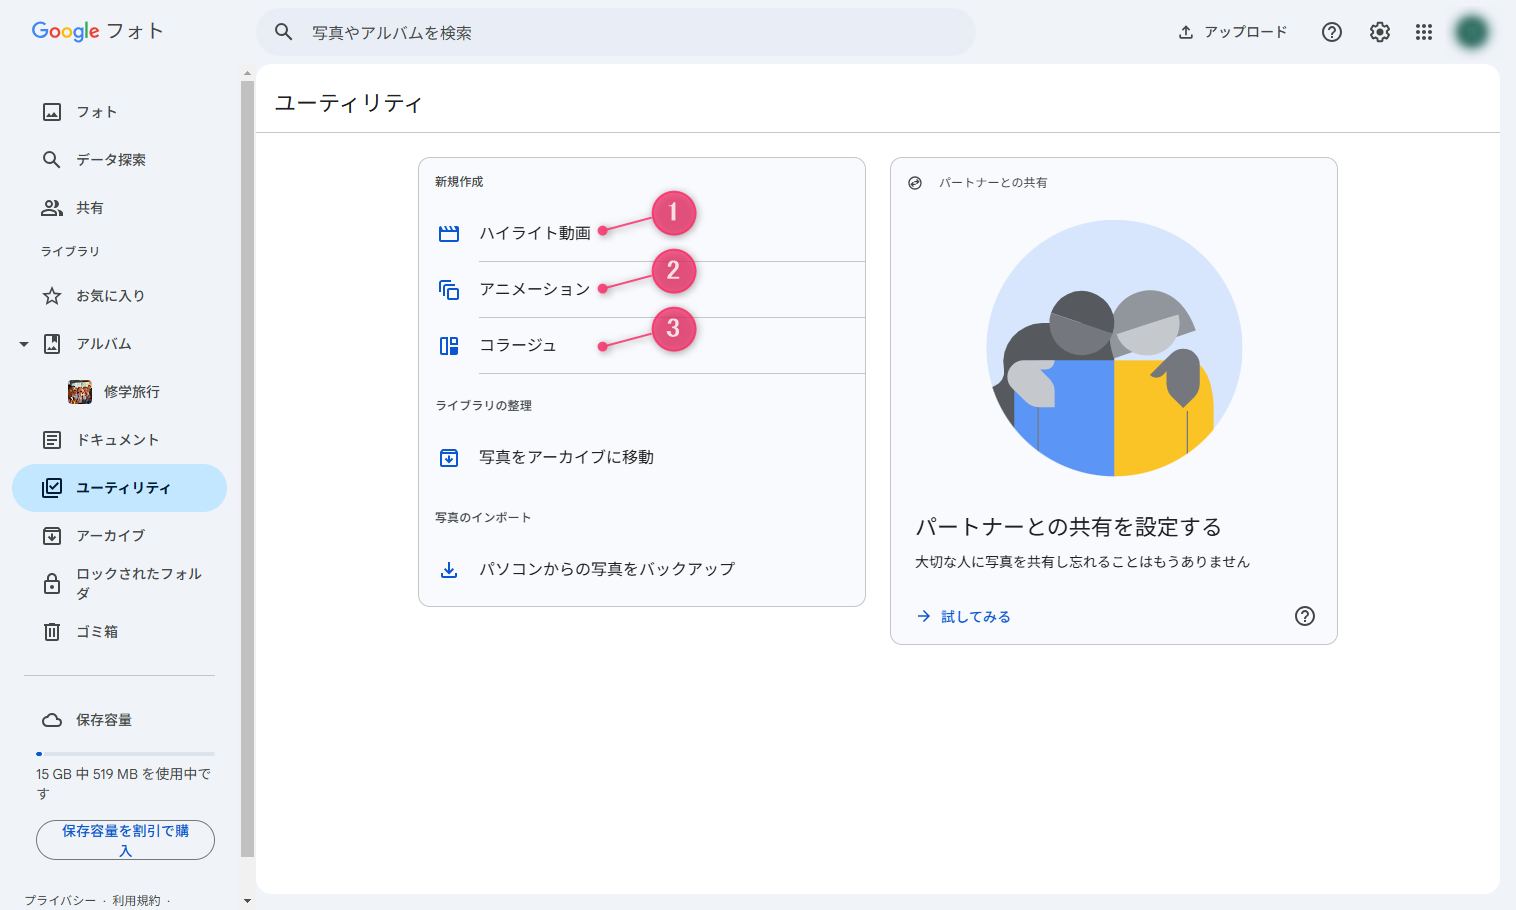This screenshot has width=1516, height=910.
Task: Click the storage usage progress bar
Action: tap(124, 753)
